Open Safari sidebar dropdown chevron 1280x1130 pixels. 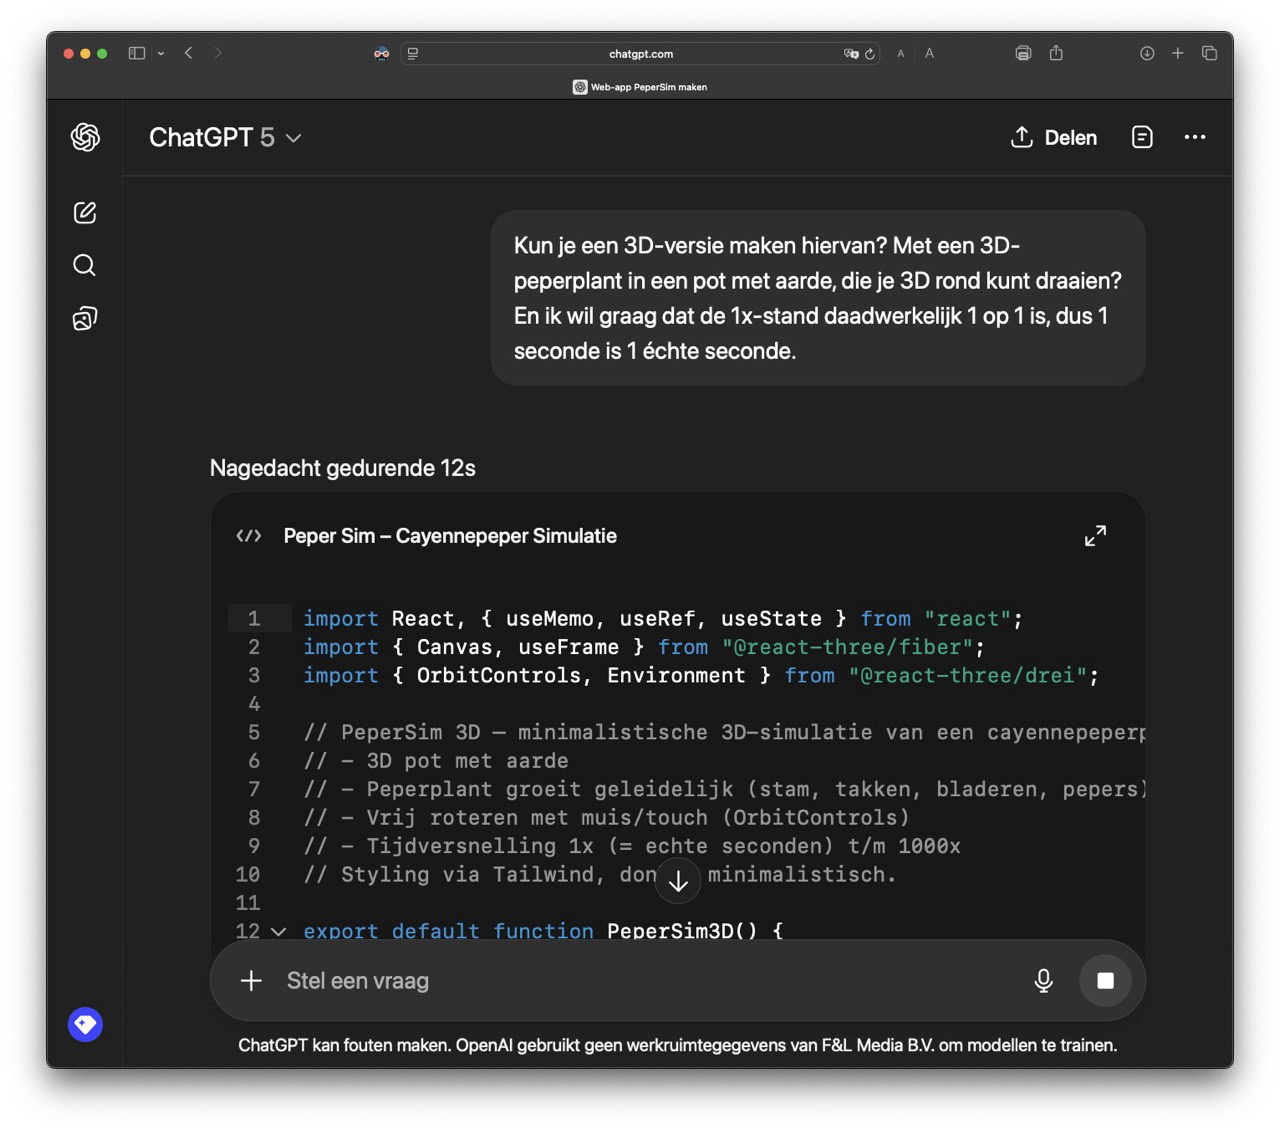[161, 54]
